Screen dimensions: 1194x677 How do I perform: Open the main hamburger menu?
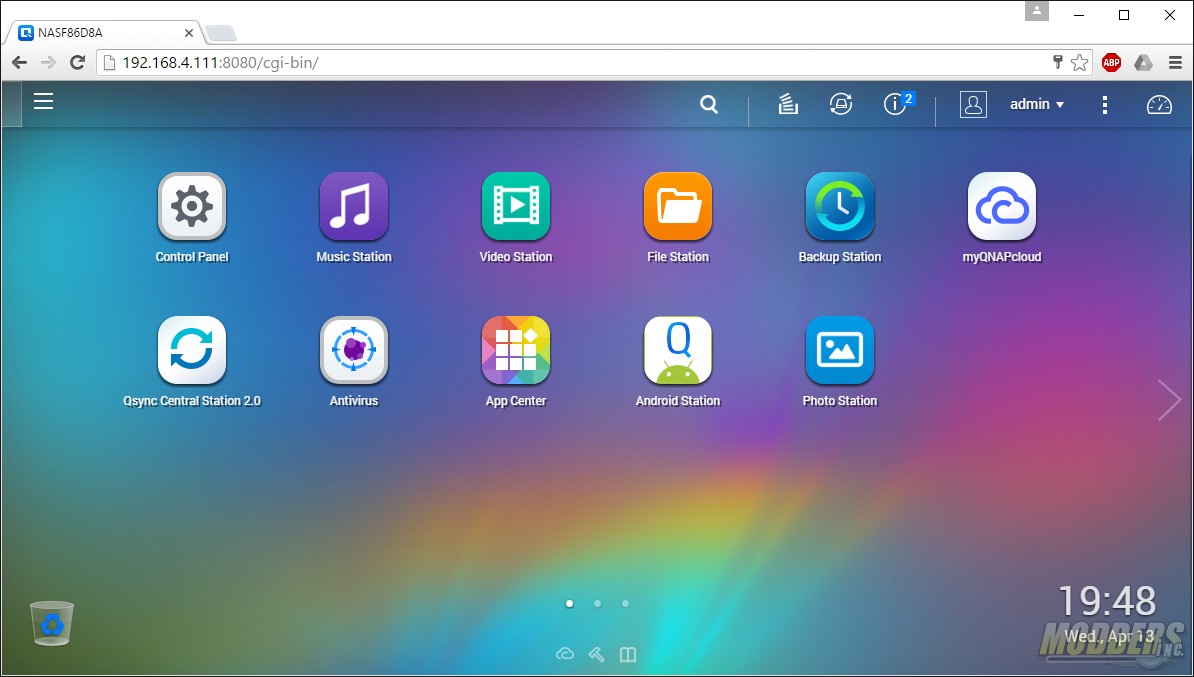tap(43, 101)
